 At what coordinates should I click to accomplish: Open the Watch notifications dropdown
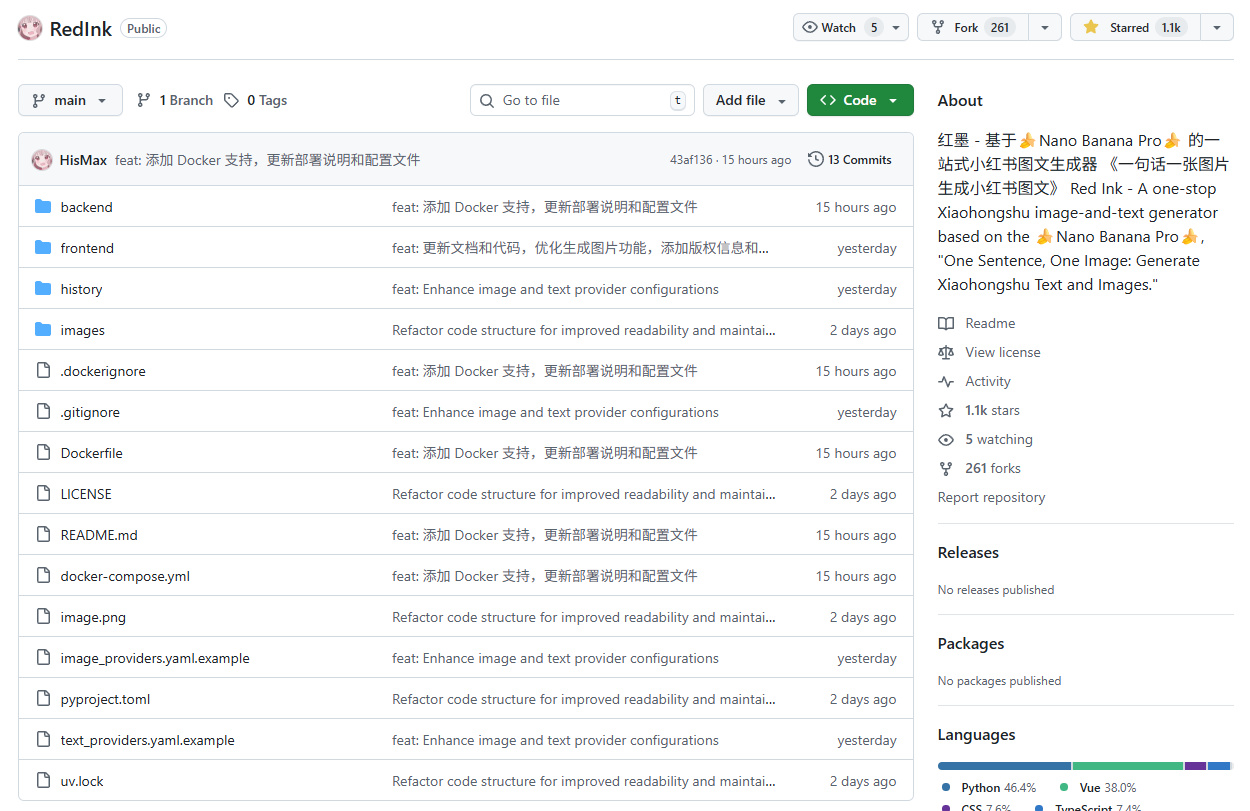[851, 27]
